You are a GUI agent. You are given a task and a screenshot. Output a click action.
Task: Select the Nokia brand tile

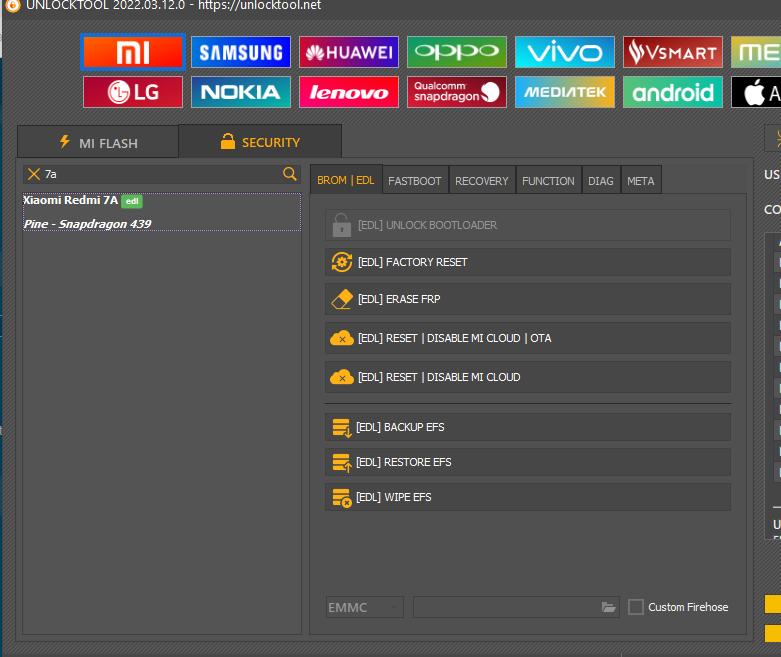point(241,92)
